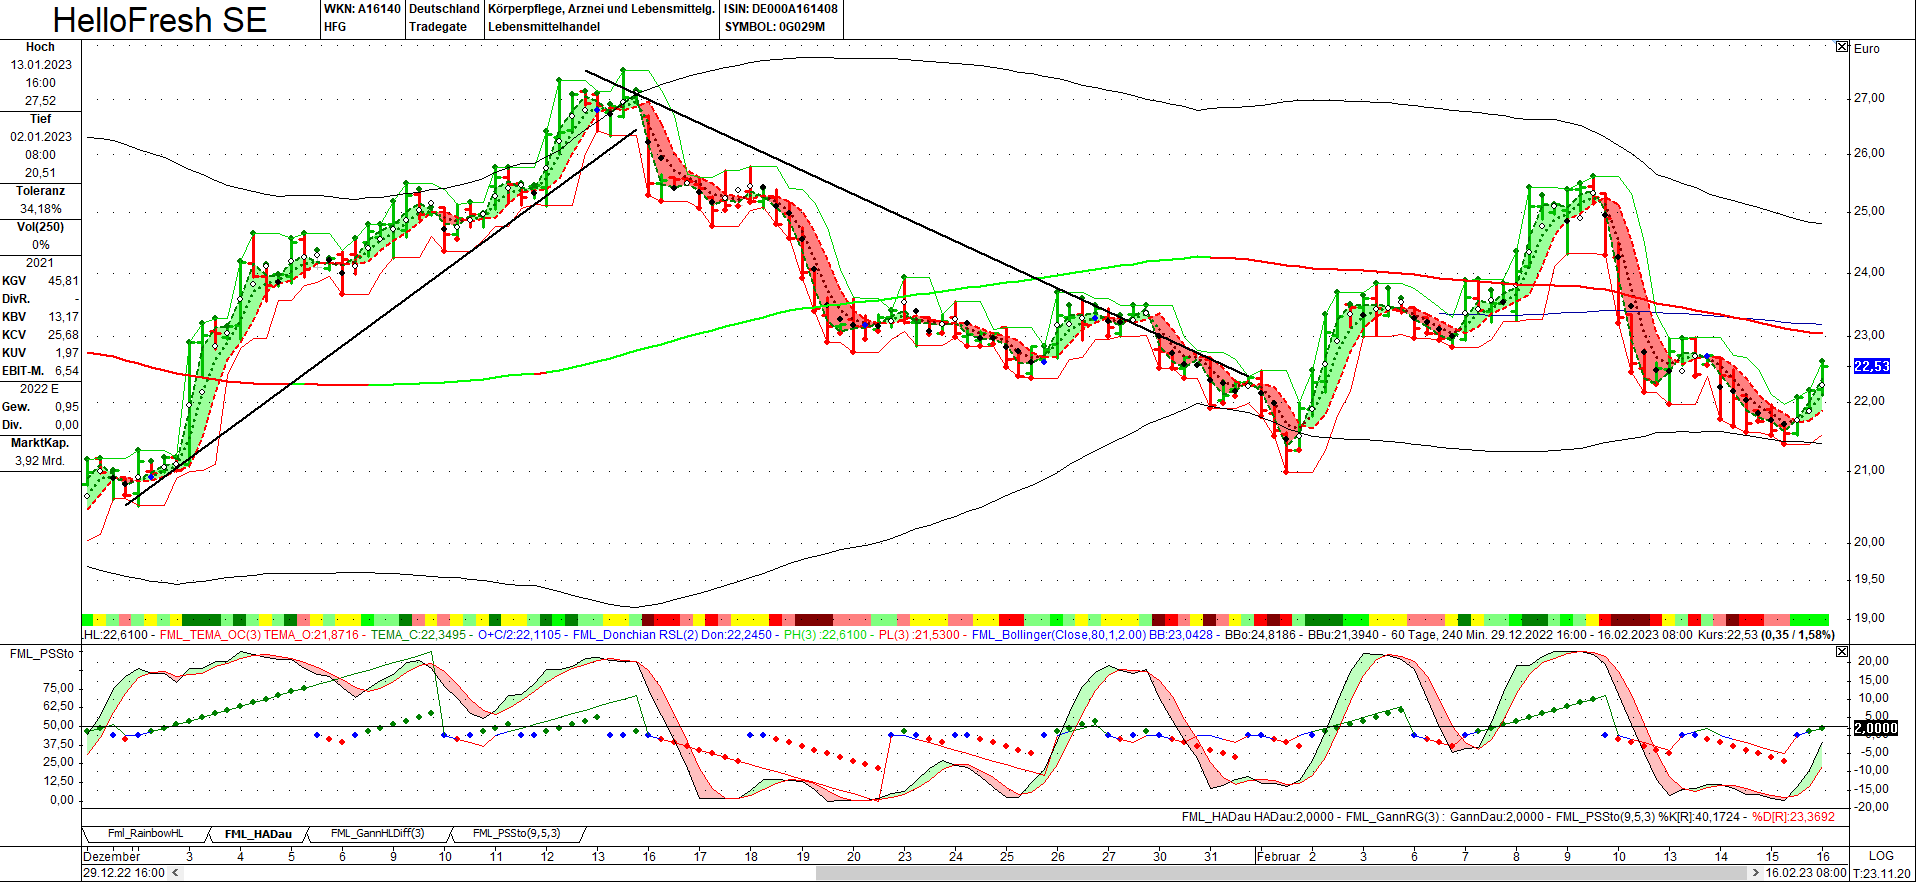This screenshot has width=1916, height=882.
Task: Click the Lebensmittelhandel sector label
Action: (x=544, y=27)
